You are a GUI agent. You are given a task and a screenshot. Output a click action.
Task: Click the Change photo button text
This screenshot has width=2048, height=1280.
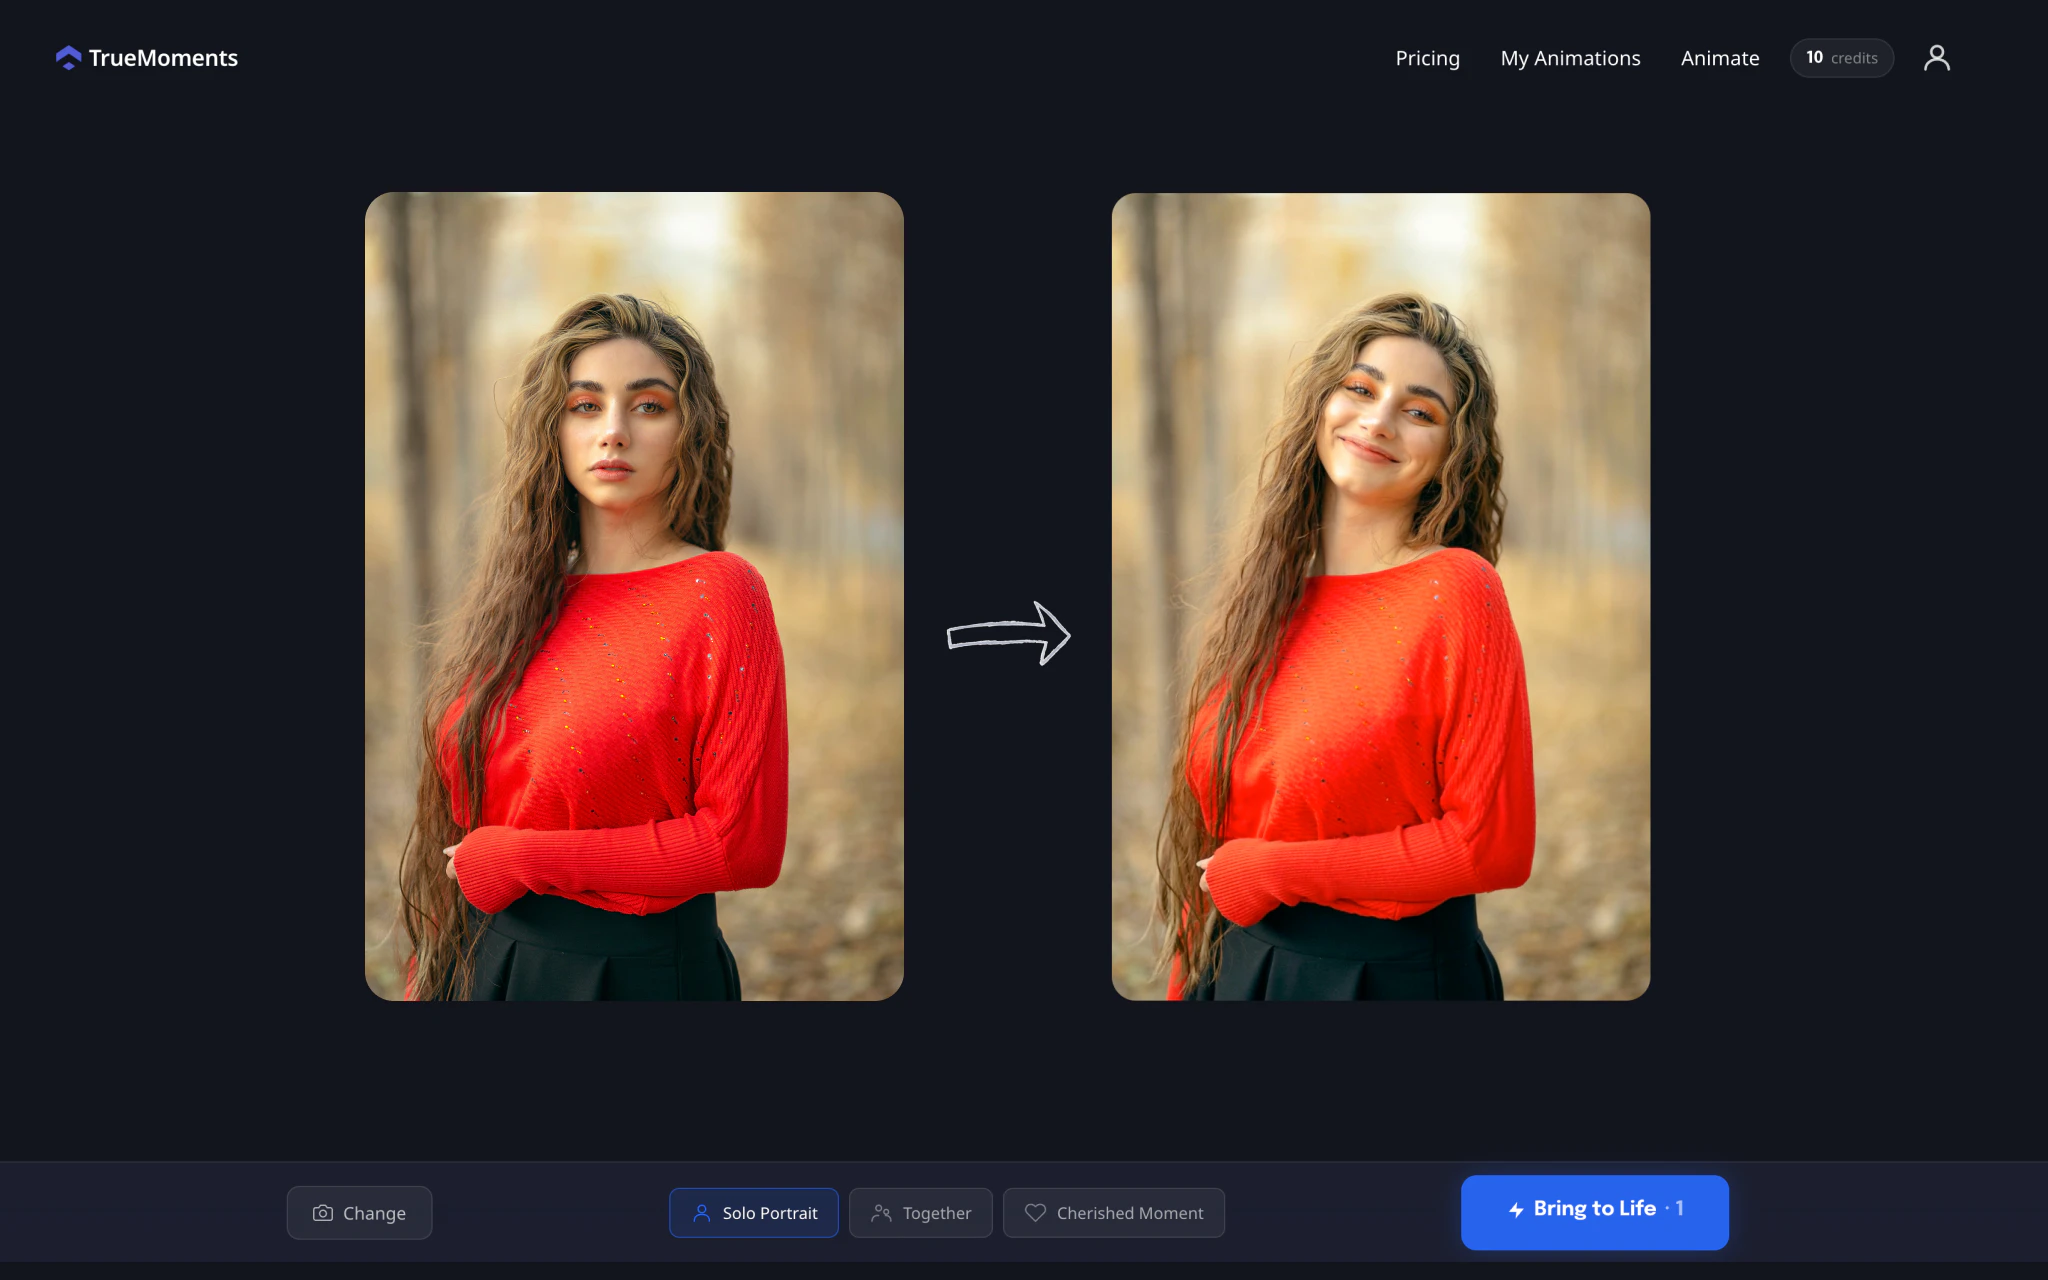(x=374, y=1213)
